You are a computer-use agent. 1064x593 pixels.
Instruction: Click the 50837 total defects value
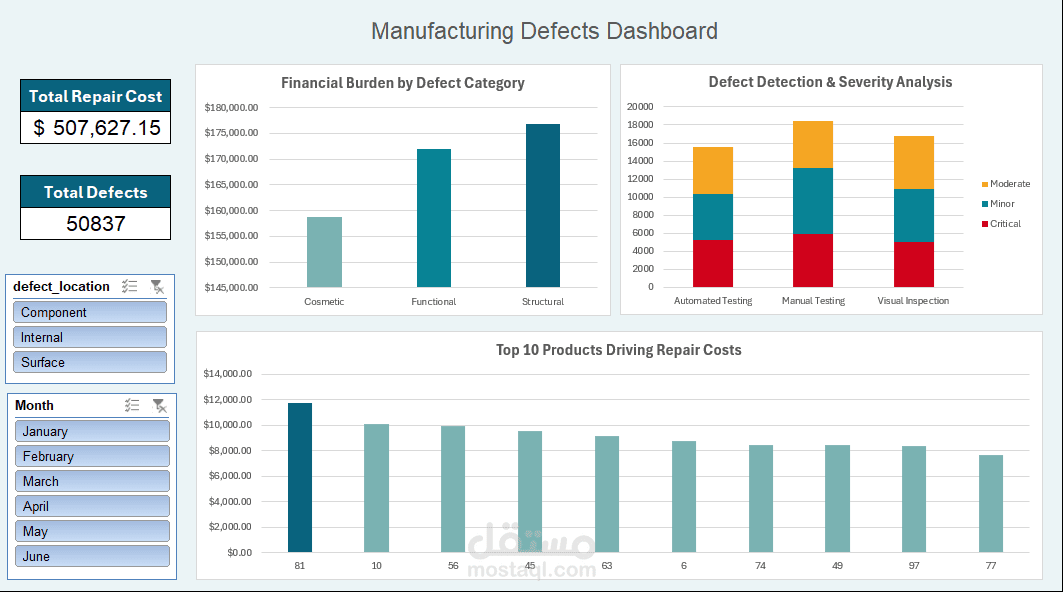coord(96,224)
